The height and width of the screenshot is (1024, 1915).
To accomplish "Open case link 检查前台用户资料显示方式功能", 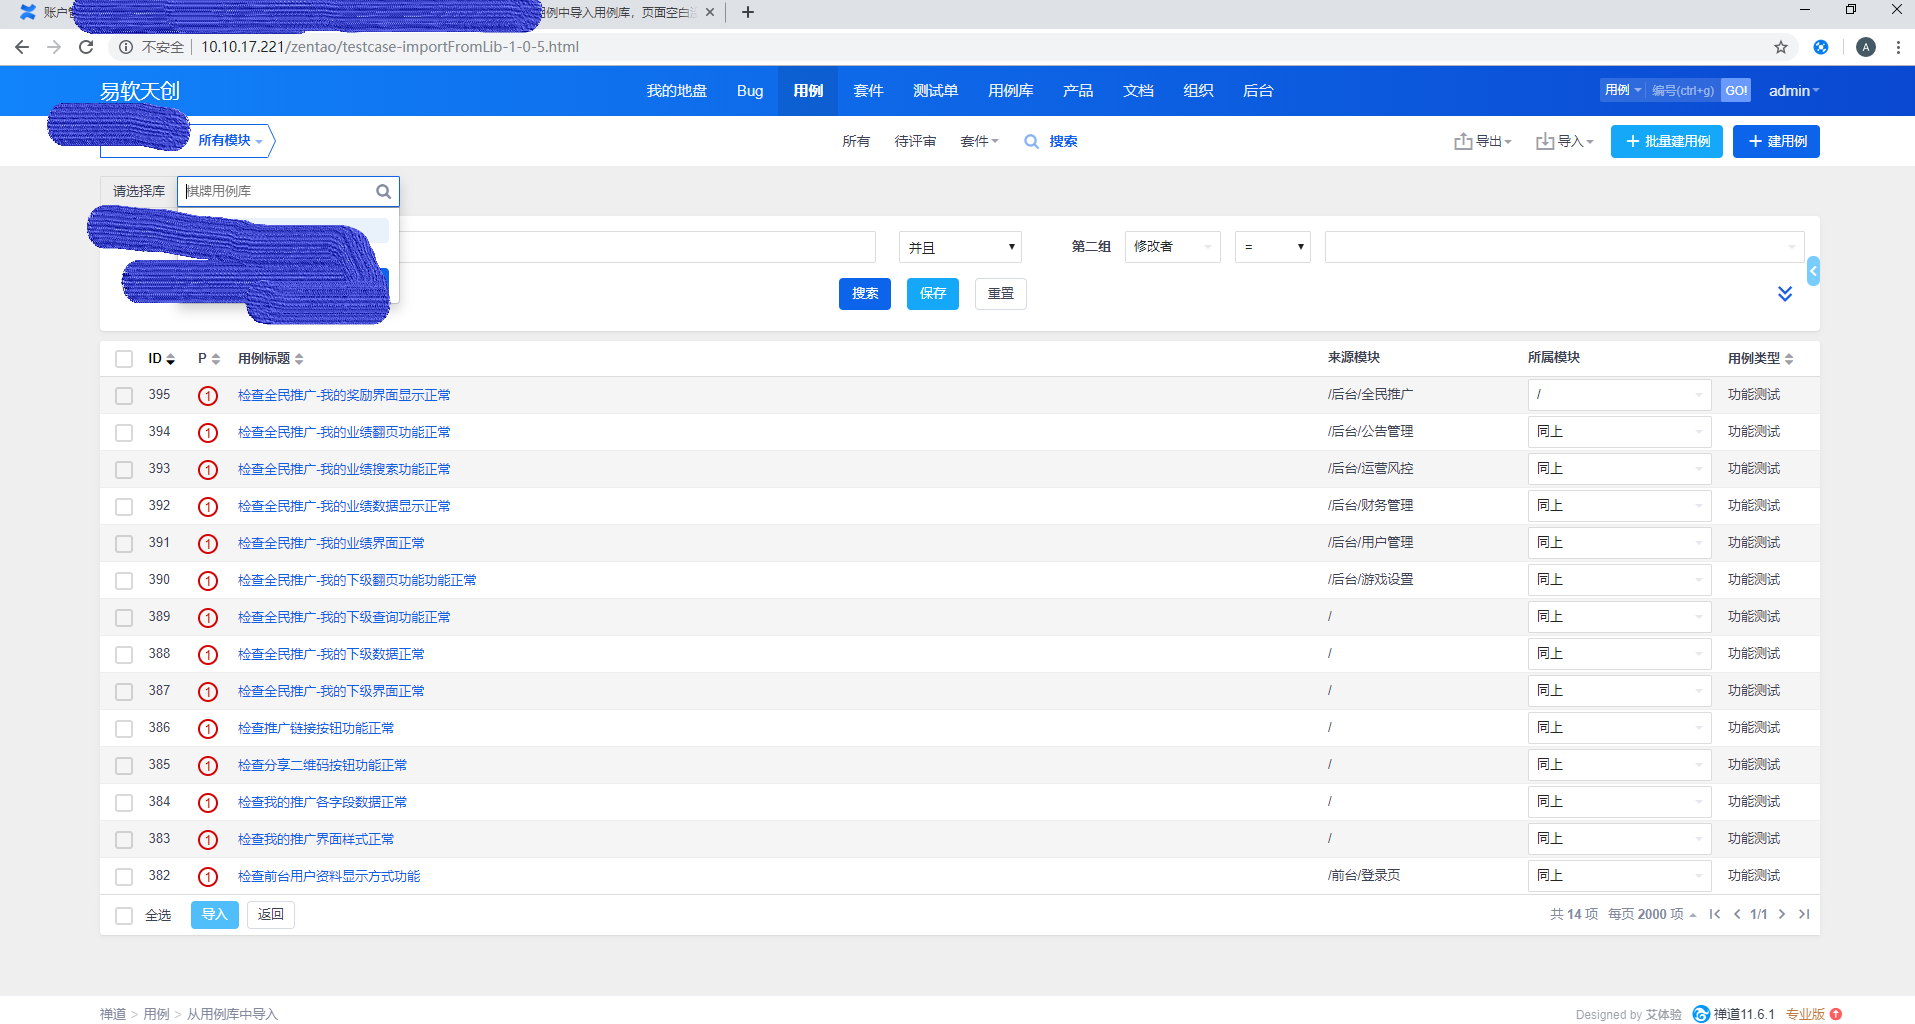I will 329,877.
